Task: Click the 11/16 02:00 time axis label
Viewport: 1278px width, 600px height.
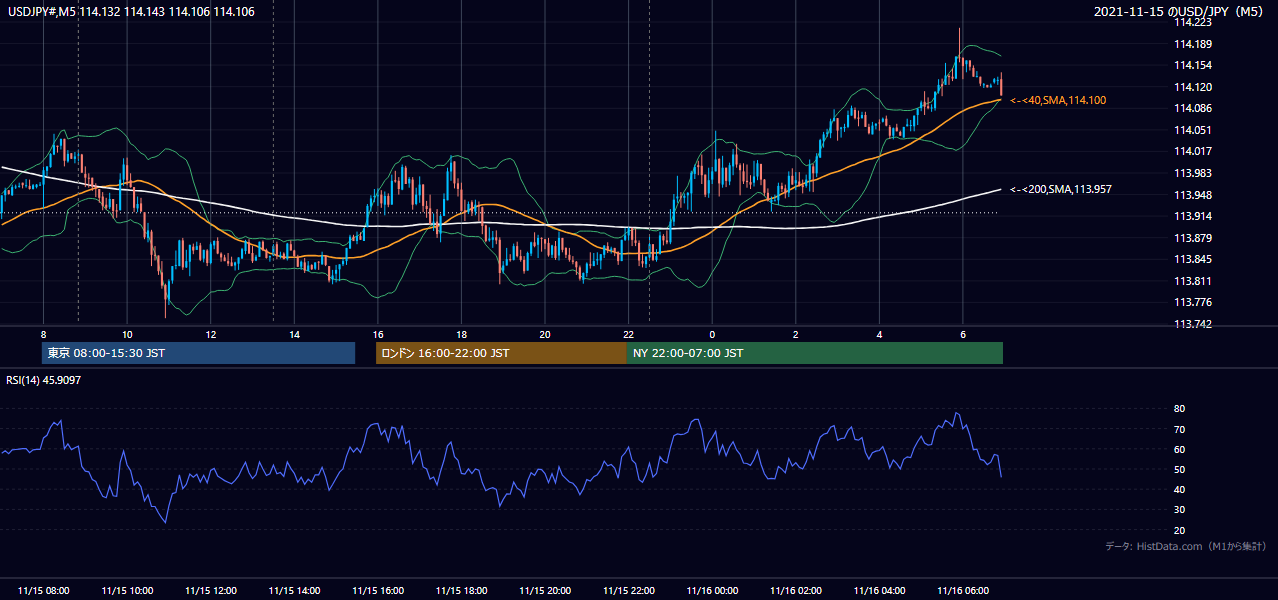Action: [x=796, y=591]
